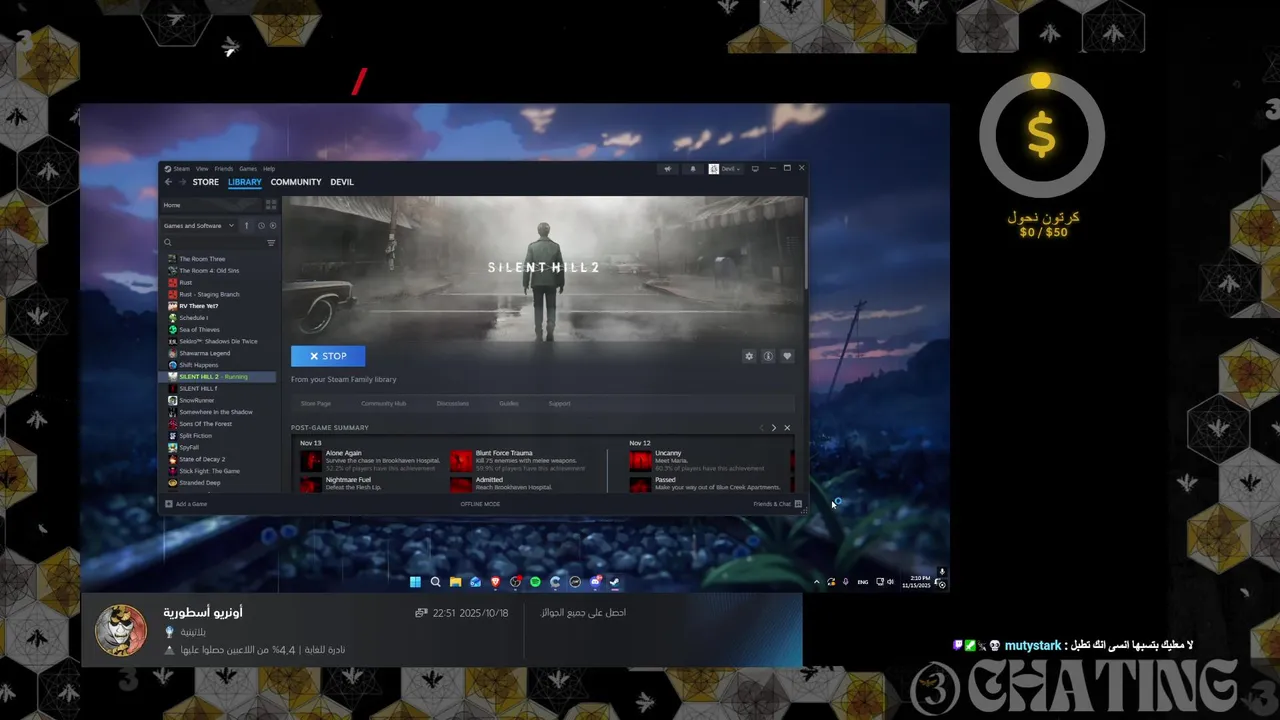Screen dimensions: 1280x720
Task: Stop the running Silent Hill 2 game
Action: [328, 356]
